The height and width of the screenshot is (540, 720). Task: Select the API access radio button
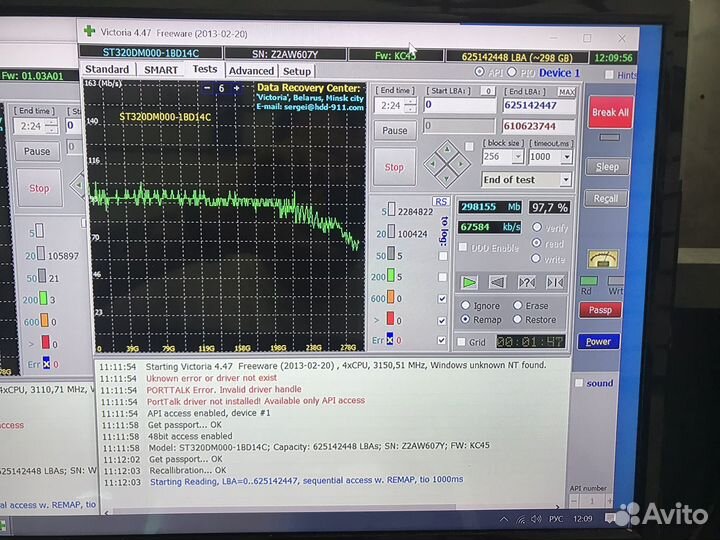pyautogui.click(x=479, y=72)
